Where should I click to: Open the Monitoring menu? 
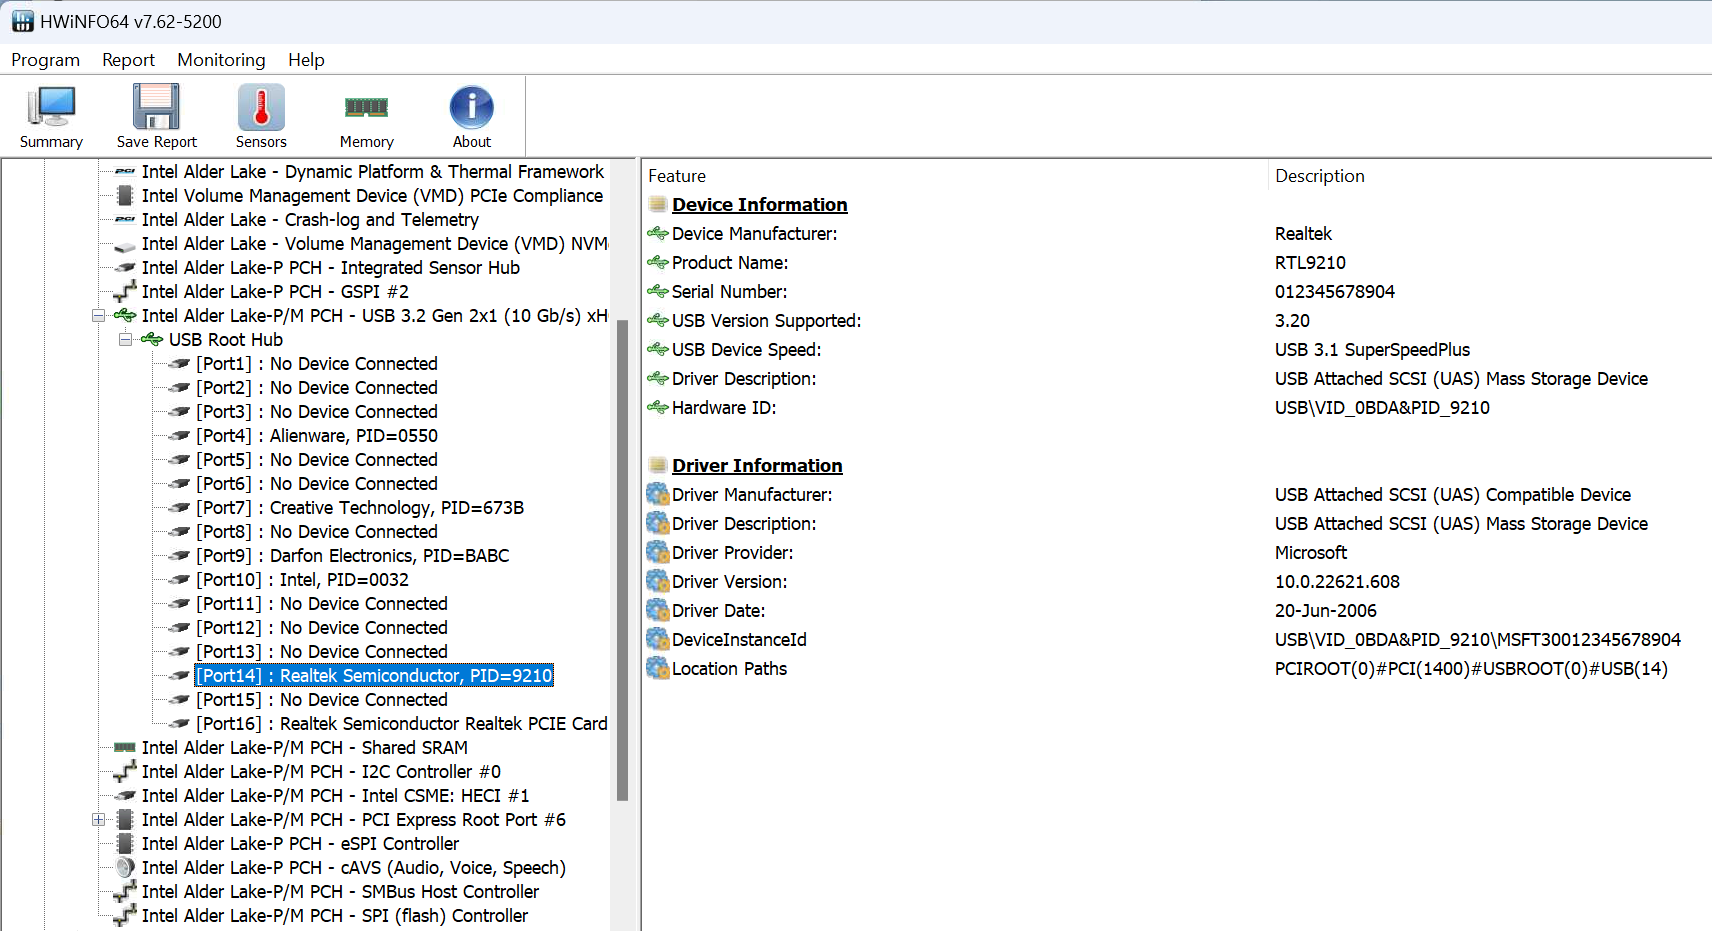221,60
